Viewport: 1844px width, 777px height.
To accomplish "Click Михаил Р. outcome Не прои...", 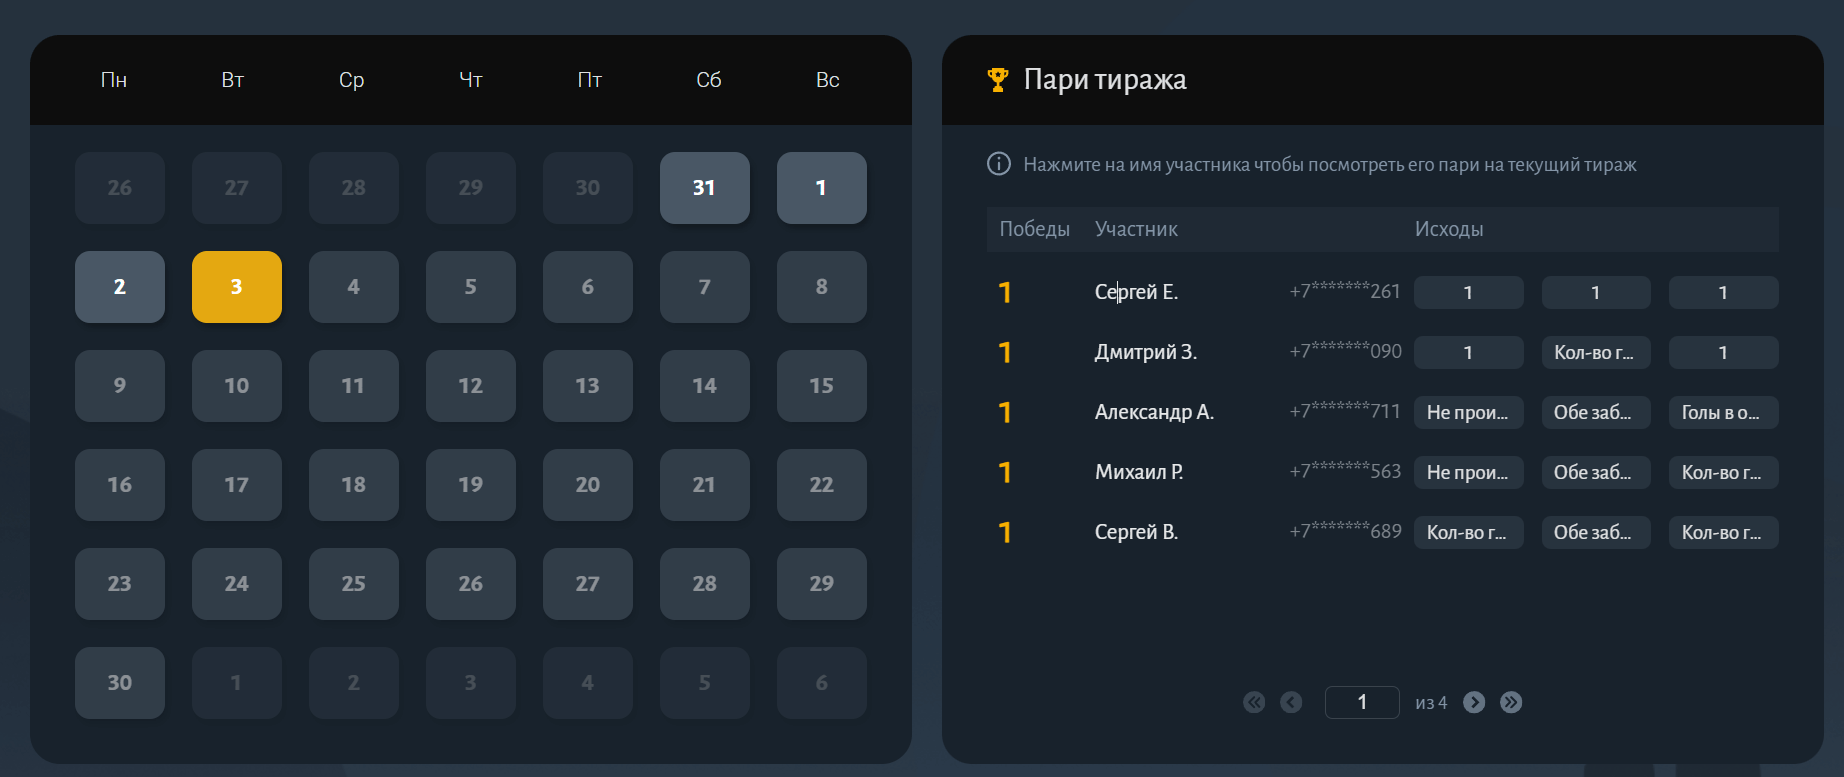I will pyautogui.click(x=1469, y=472).
